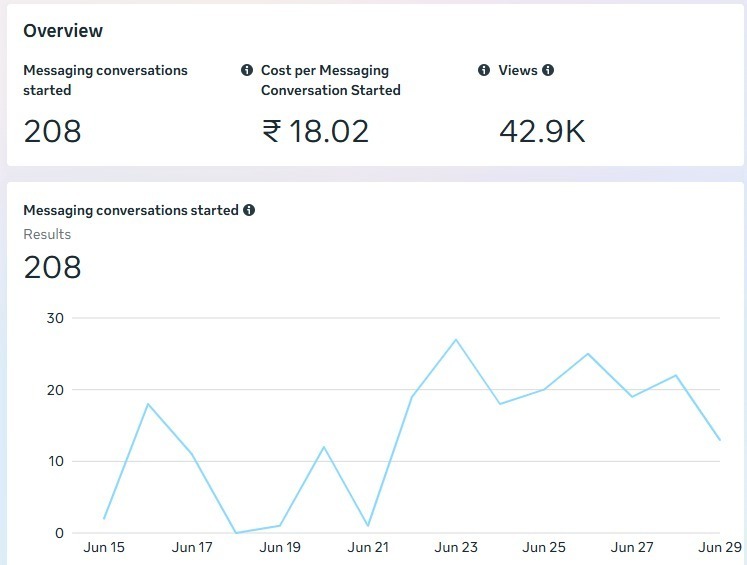
Task: Open info icon beside Cost per Messaging Conversation Started
Action: pyautogui.click(x=484, y=70)
